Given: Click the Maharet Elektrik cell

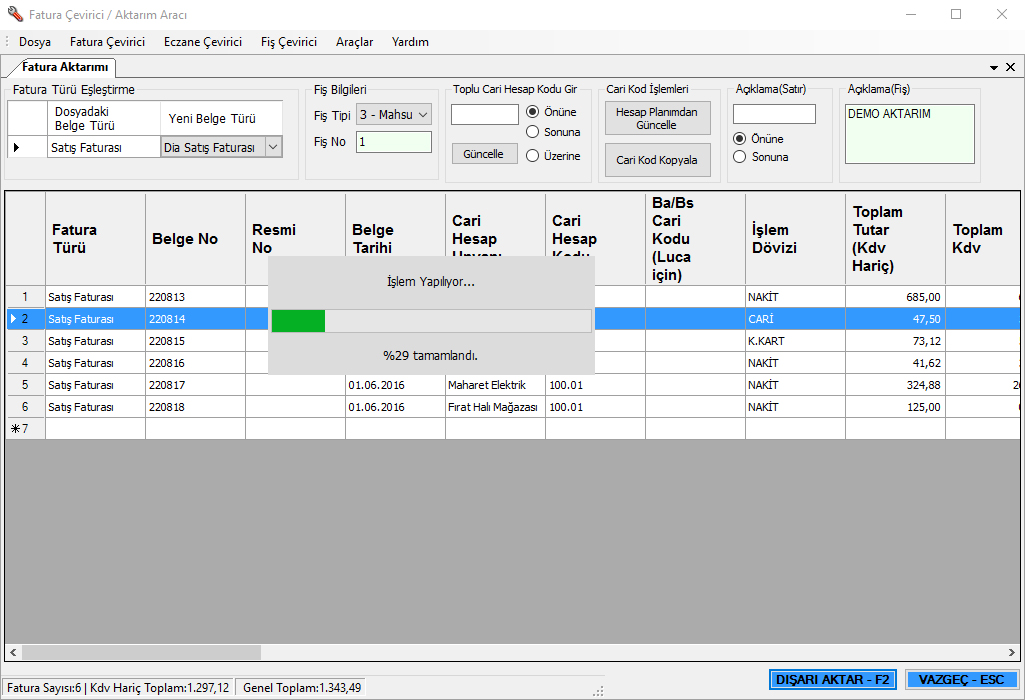Looking at the screenshot, I should tap(496, 385).
